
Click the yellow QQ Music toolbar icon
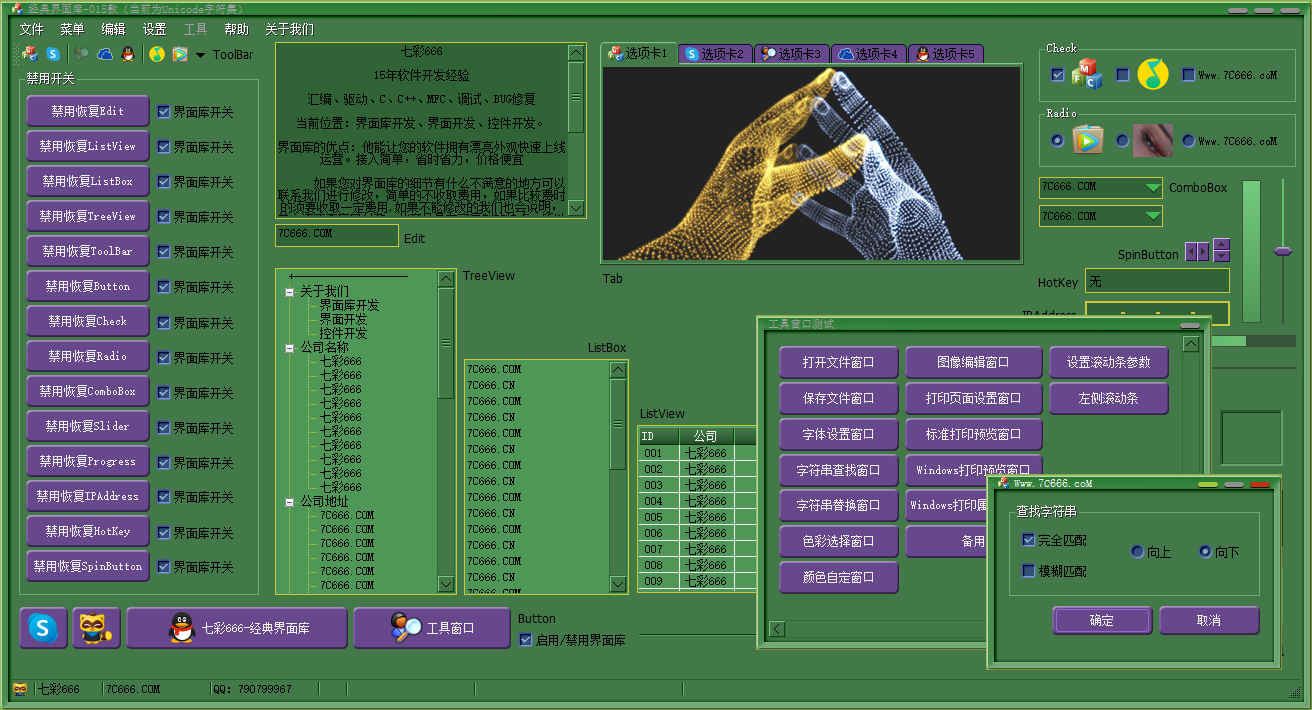[157, 55]
